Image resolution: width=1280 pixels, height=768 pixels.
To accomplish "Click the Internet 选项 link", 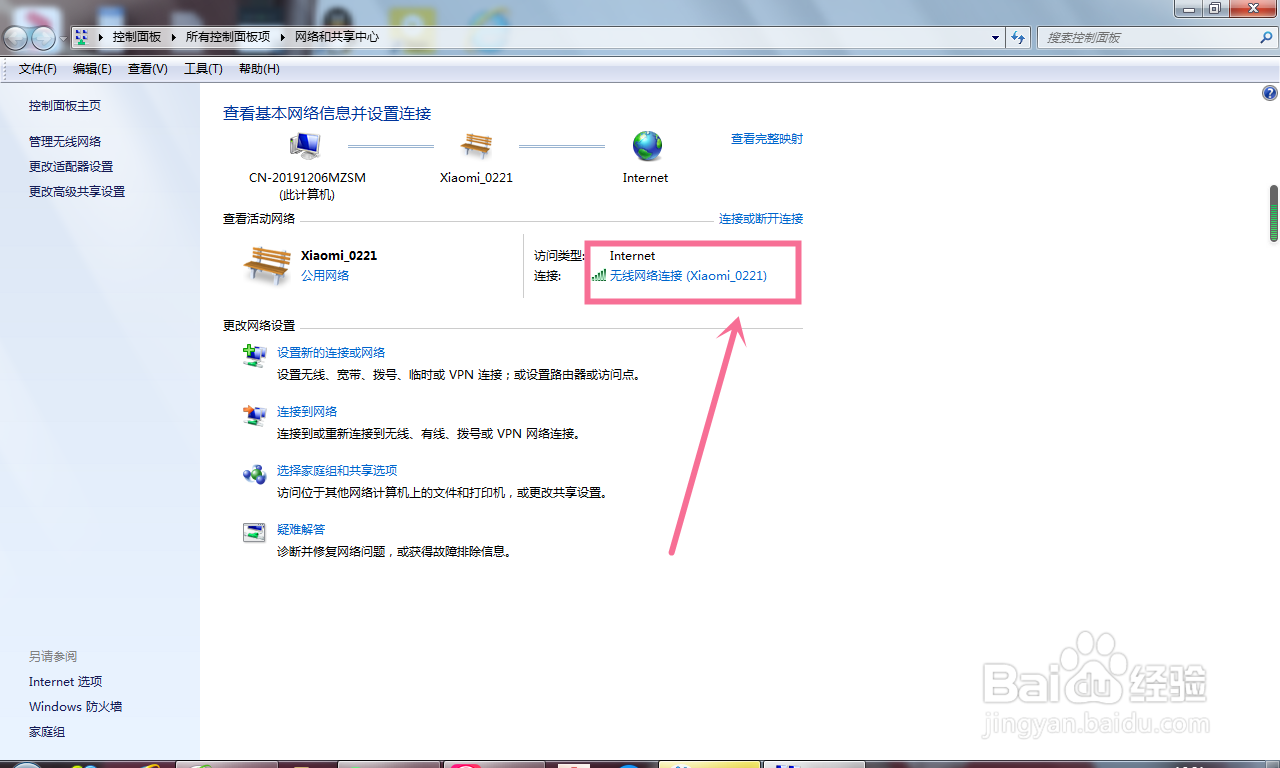I will point(66,682).
